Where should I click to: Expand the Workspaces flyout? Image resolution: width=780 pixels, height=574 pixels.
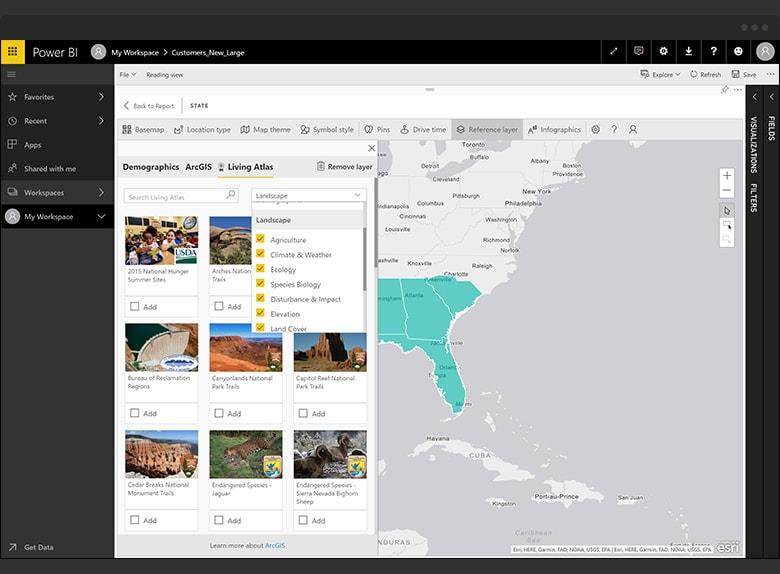[x=101, y=192]
